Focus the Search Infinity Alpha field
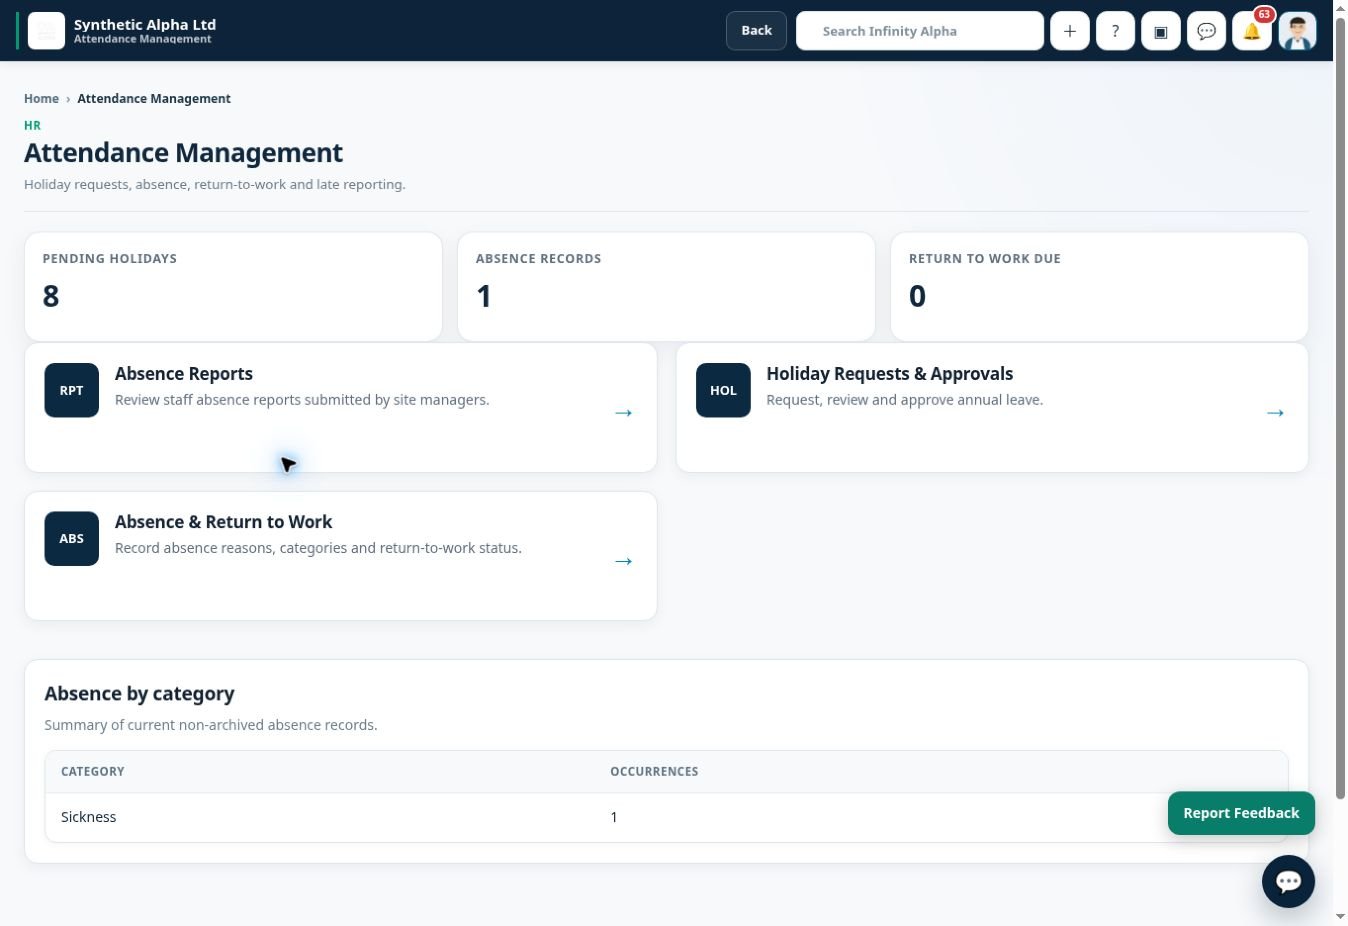Screen dimensions: 1348x926 tap(920, 31)
